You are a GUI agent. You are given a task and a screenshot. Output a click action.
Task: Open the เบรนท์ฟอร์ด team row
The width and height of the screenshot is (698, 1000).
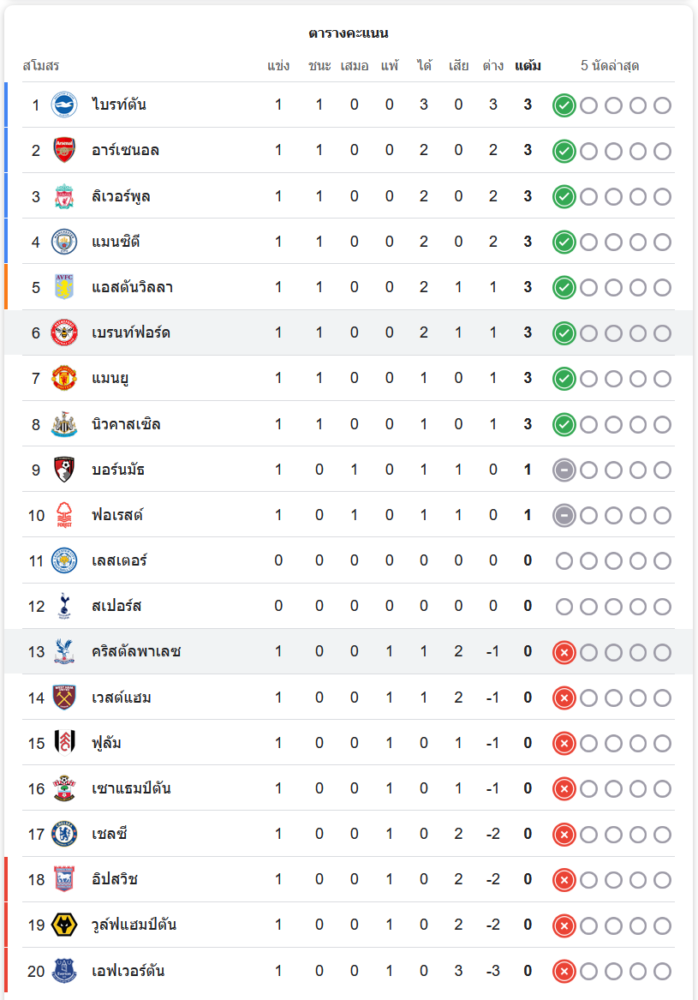click(130, 333)
